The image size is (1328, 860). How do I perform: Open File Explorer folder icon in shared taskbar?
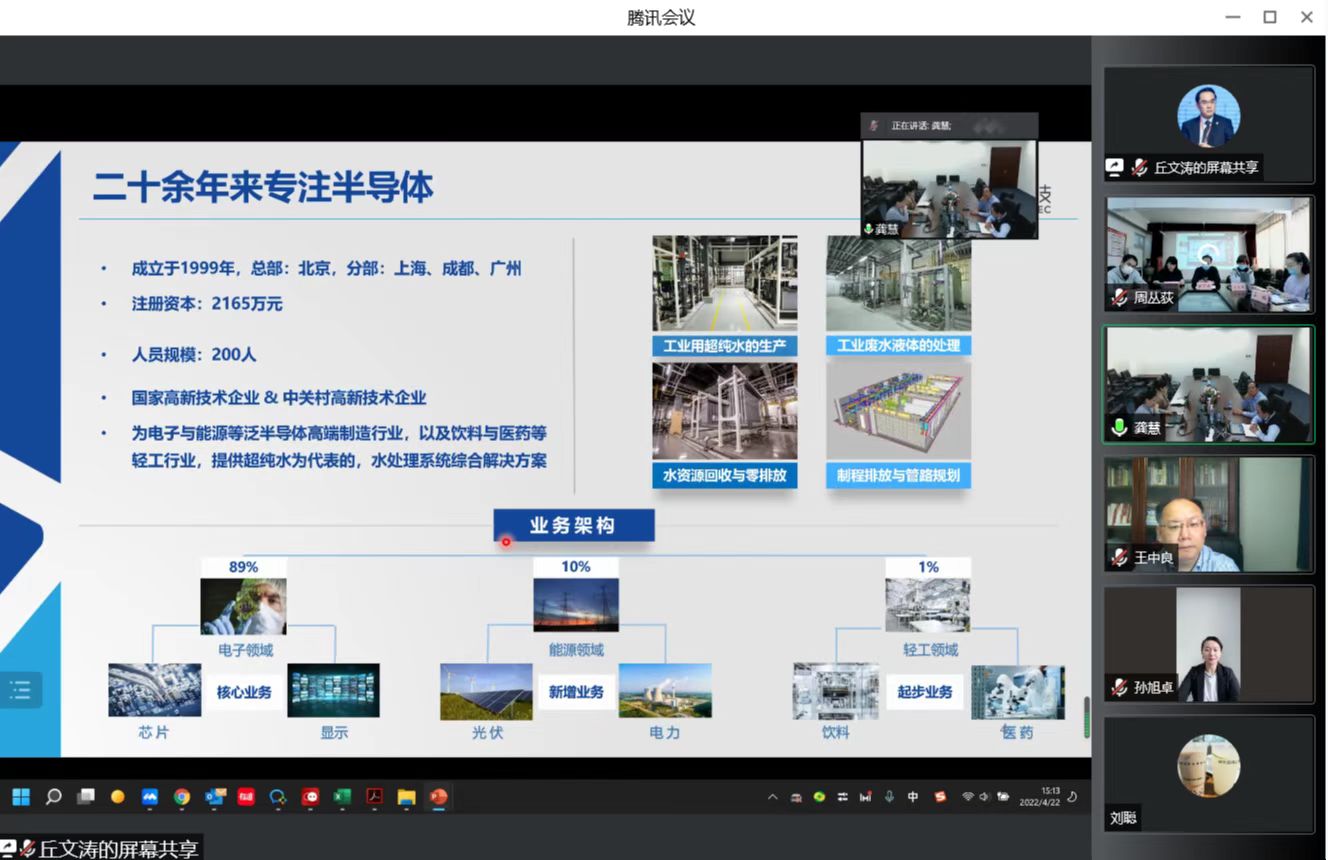[x=406, y=797]
